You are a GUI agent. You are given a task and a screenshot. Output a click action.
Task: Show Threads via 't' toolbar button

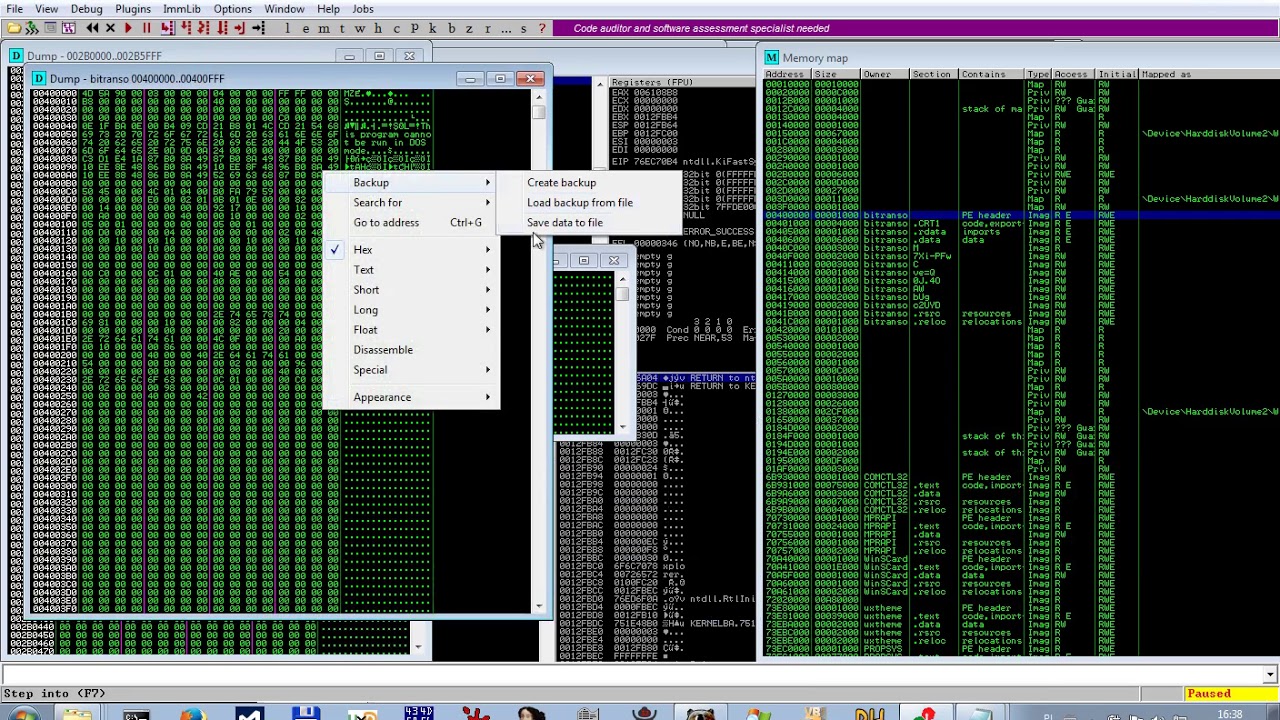coord(342,28)
